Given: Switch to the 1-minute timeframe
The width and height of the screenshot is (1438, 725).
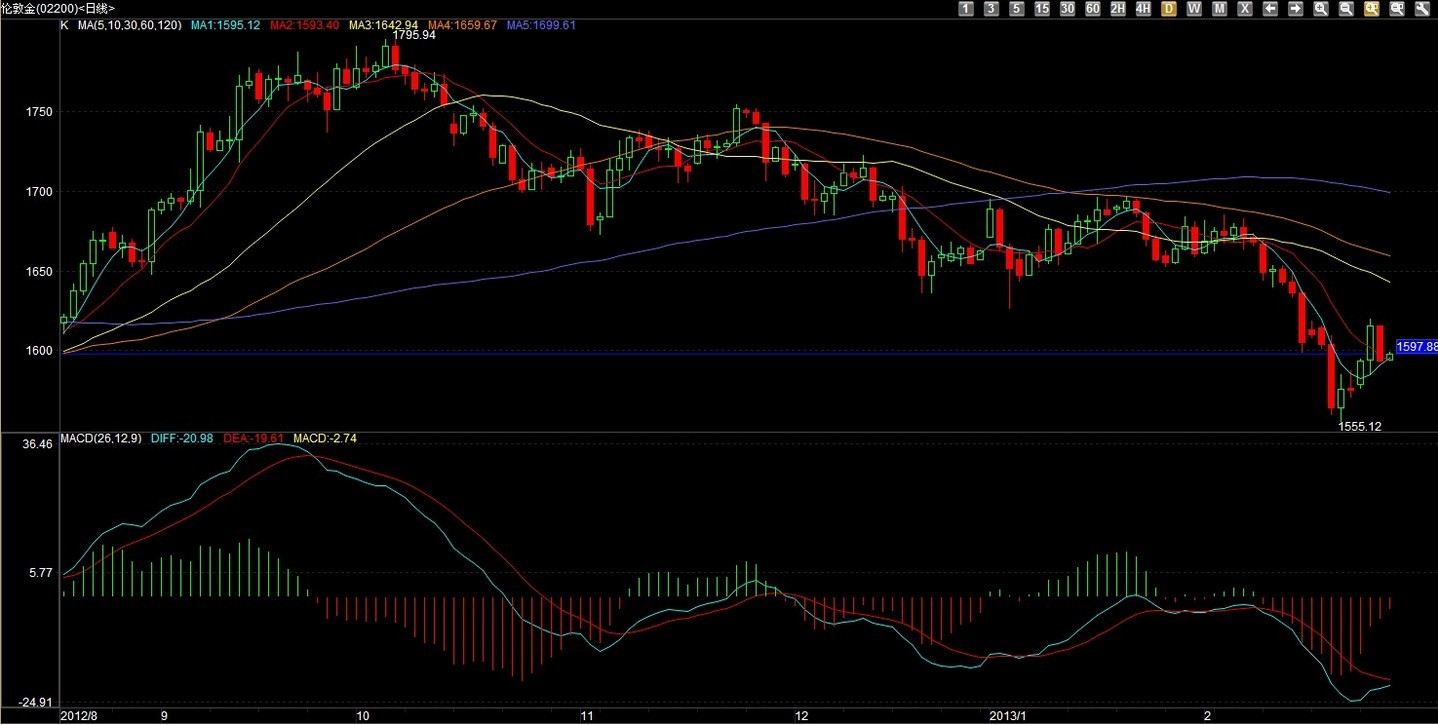Looking at the screenshot, I should click(x=965, y=8).
